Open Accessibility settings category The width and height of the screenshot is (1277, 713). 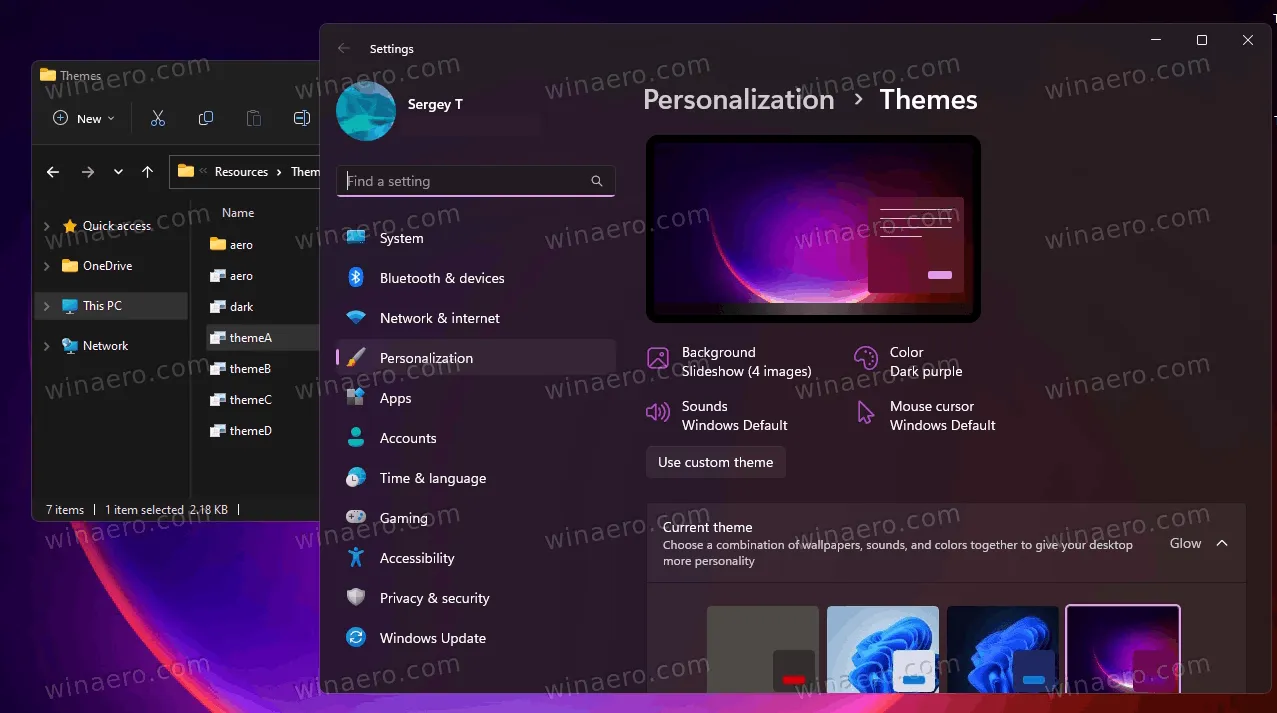click(476, 558)
